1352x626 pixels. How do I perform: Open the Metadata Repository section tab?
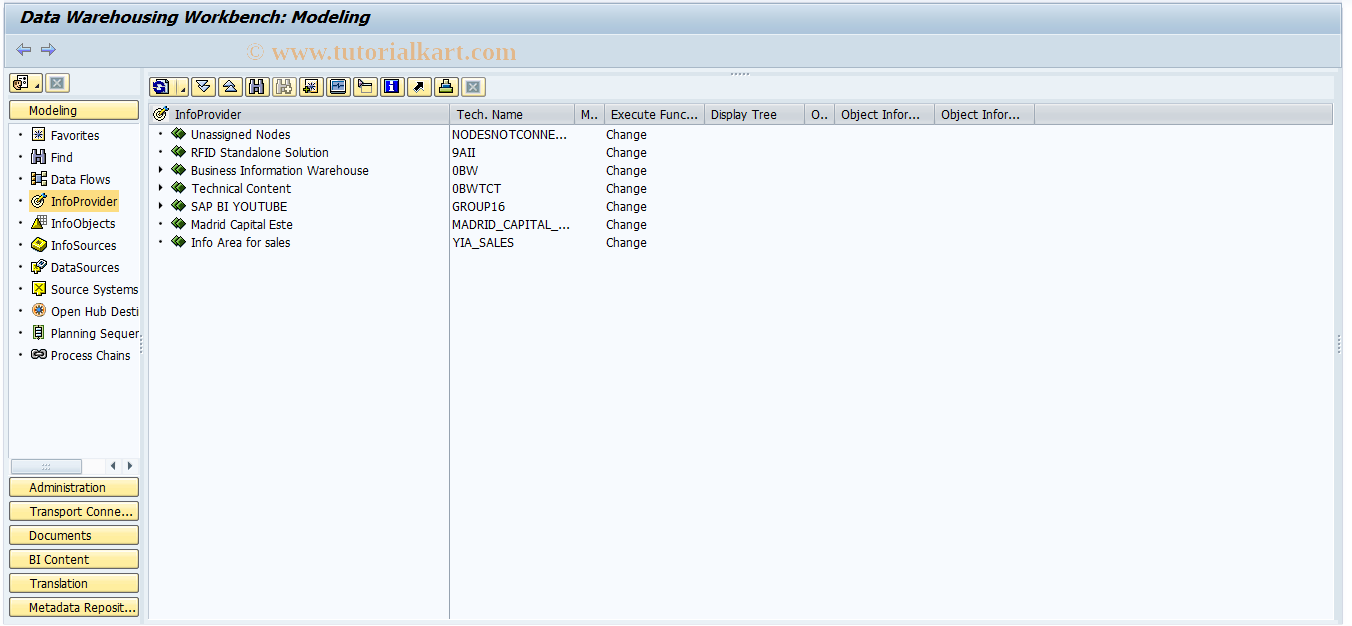pyautogui.click(x=74, y=607)
